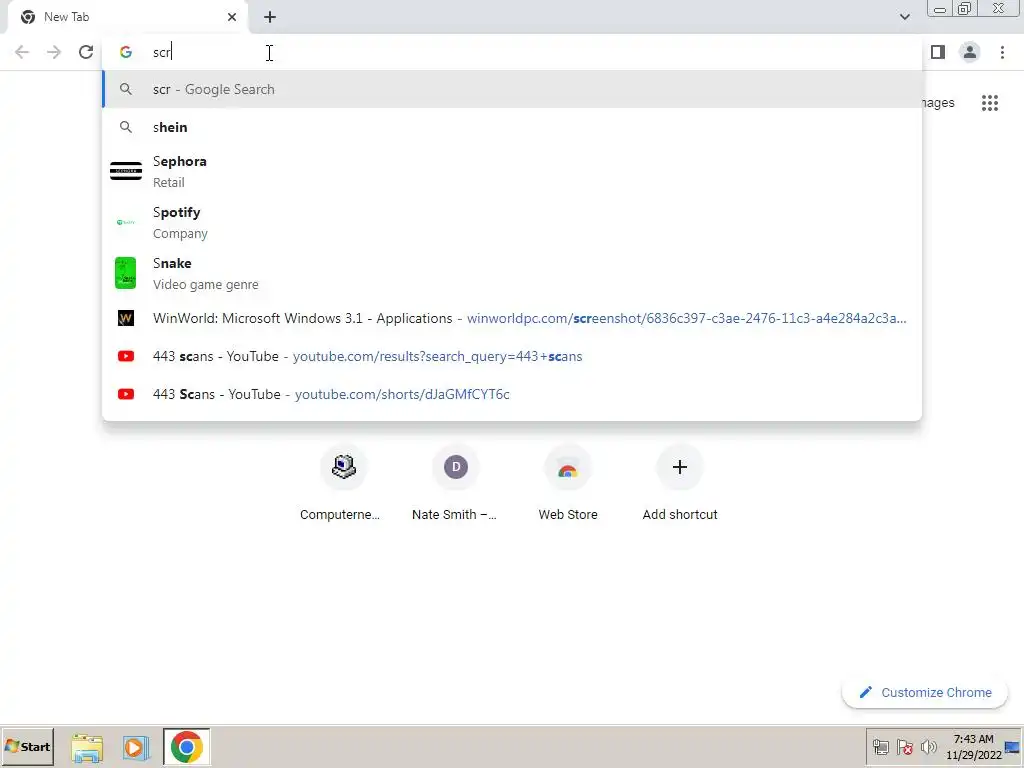Open Windows Explorer from the taskbar
Image resolution: width=1024 pixels, height=768 pixels.
87,747
